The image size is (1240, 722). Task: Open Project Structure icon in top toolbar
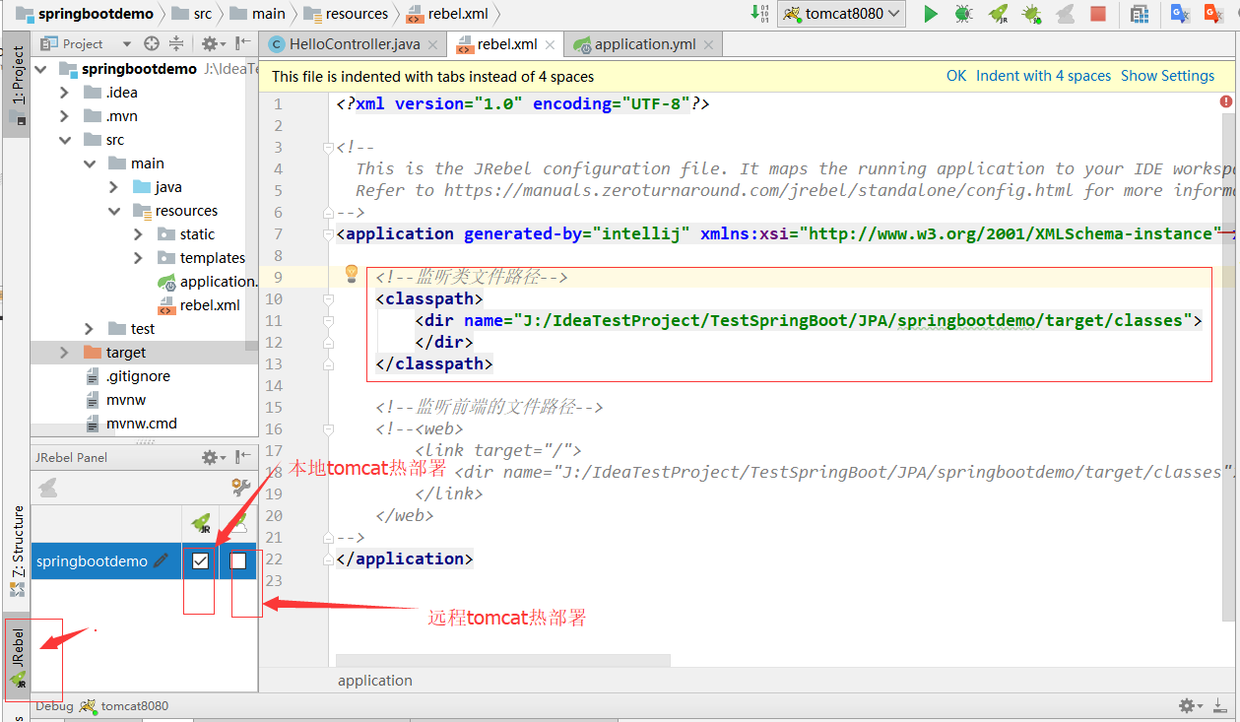coord(1139,14)
